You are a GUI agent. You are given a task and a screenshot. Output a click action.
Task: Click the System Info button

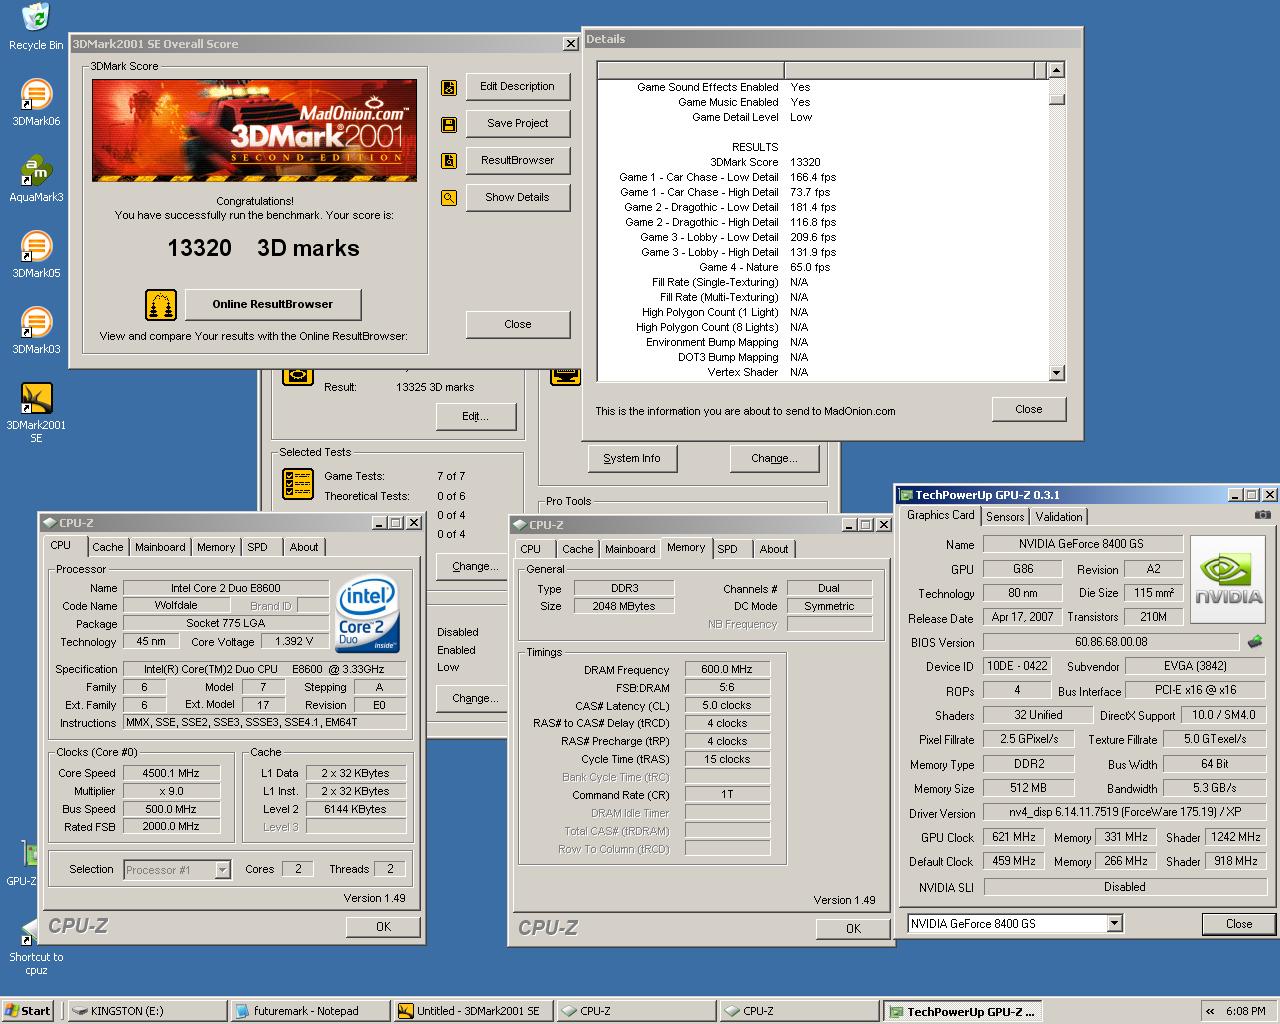tap(632, 459)
